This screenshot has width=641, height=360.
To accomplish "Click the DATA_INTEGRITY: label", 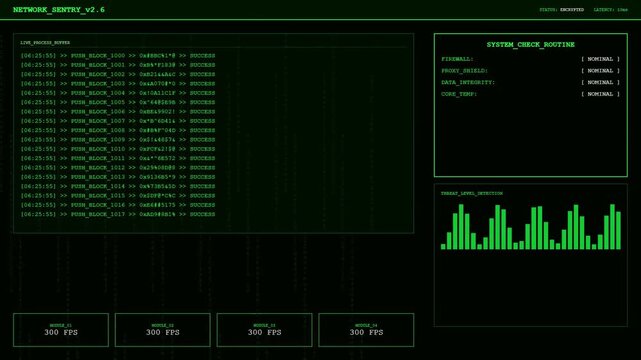I will [468, 83].
